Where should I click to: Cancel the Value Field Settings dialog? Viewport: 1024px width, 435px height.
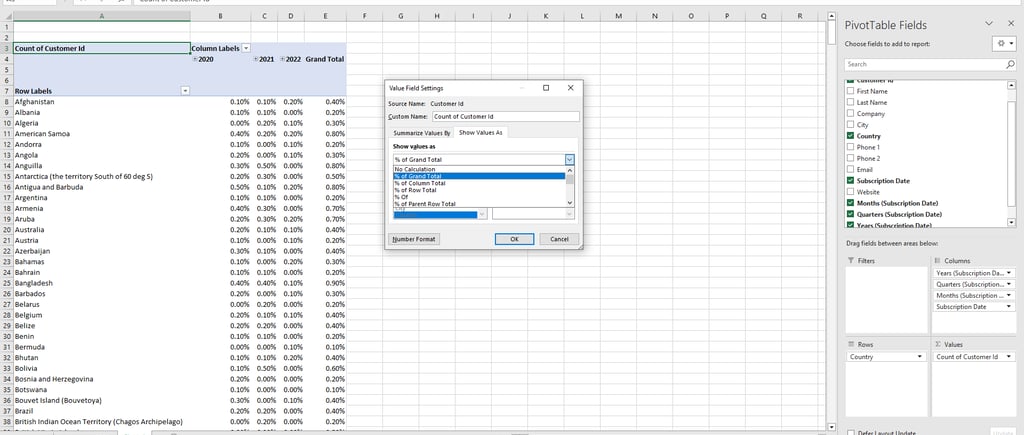coord(559,239)
